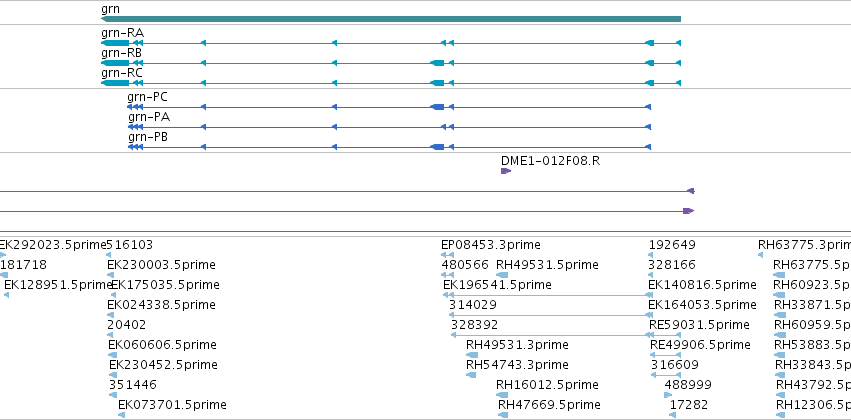Select the teal grn gene bar
Viewport: 851px width, 420px height.
(x=391, y=19)
